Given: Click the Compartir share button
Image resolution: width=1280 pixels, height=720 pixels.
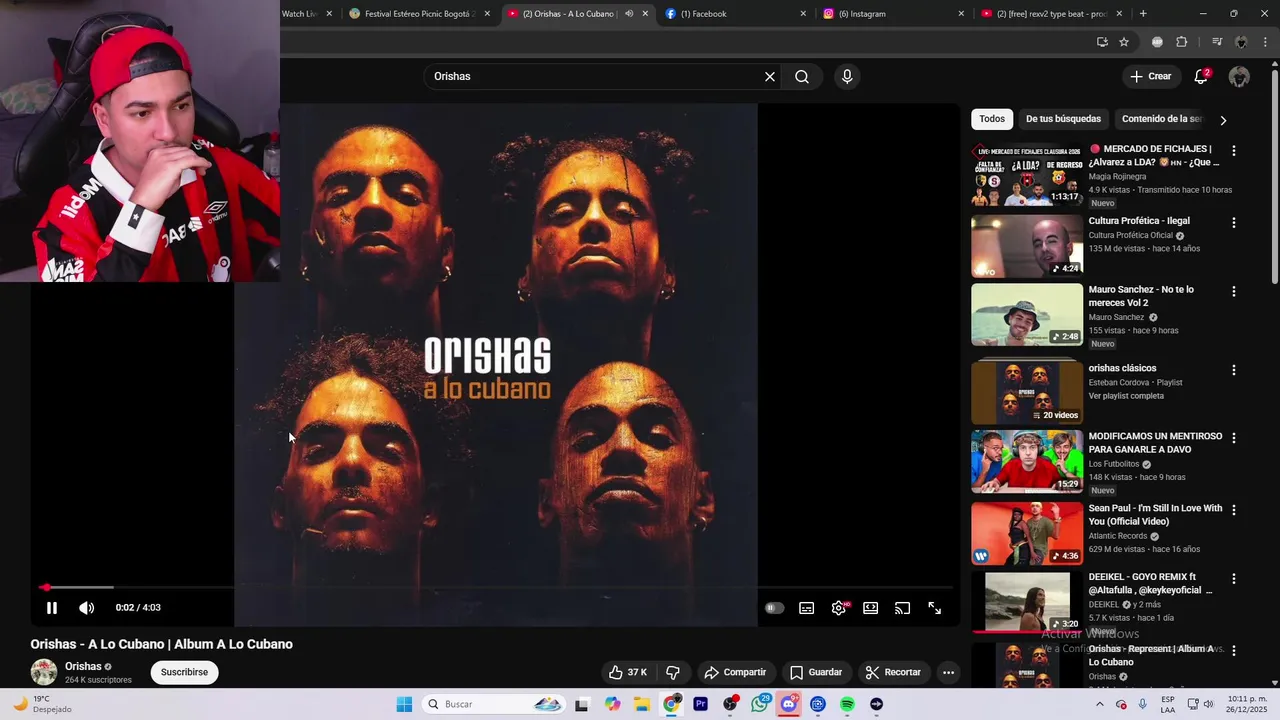Looking at the screenshot, I should (x=735, y=672).
